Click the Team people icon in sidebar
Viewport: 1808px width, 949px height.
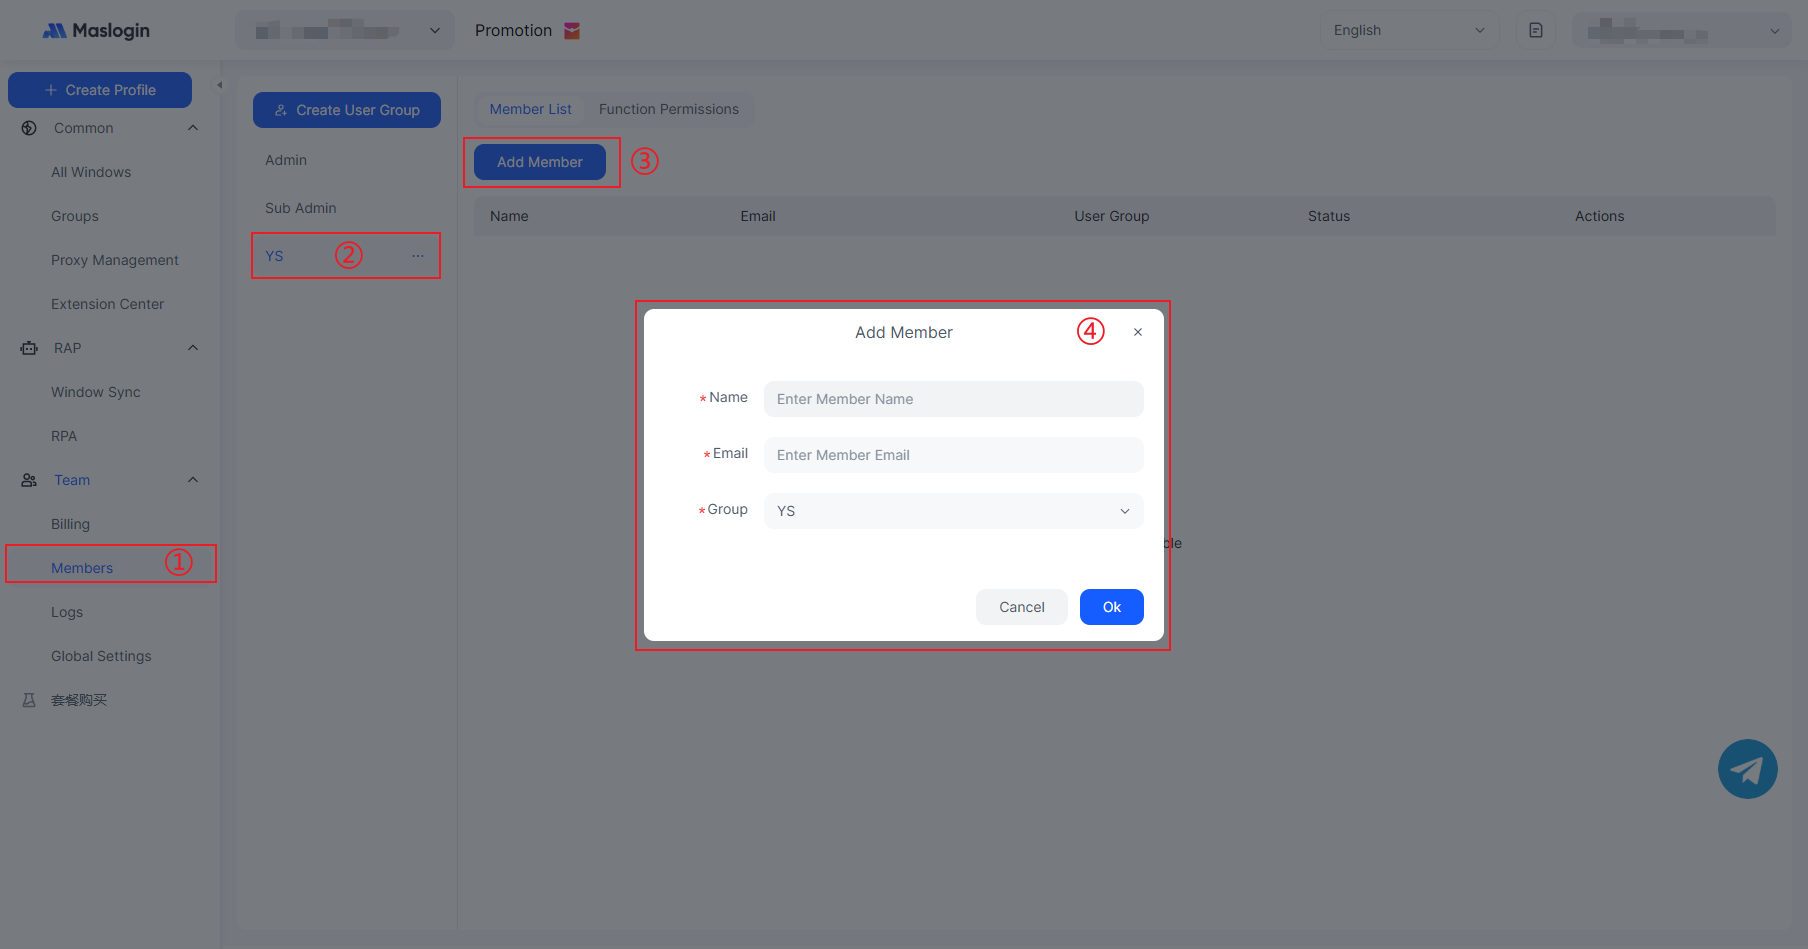29,480
